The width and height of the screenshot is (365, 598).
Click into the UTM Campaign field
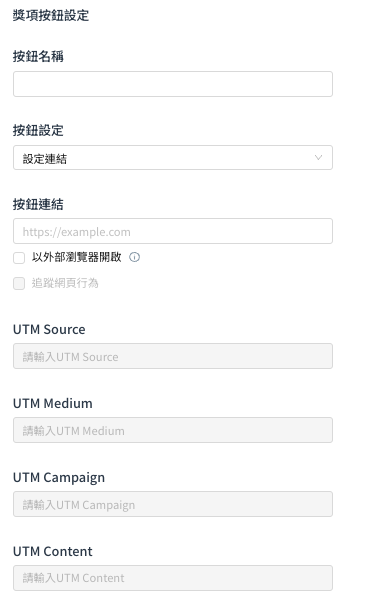173,504
